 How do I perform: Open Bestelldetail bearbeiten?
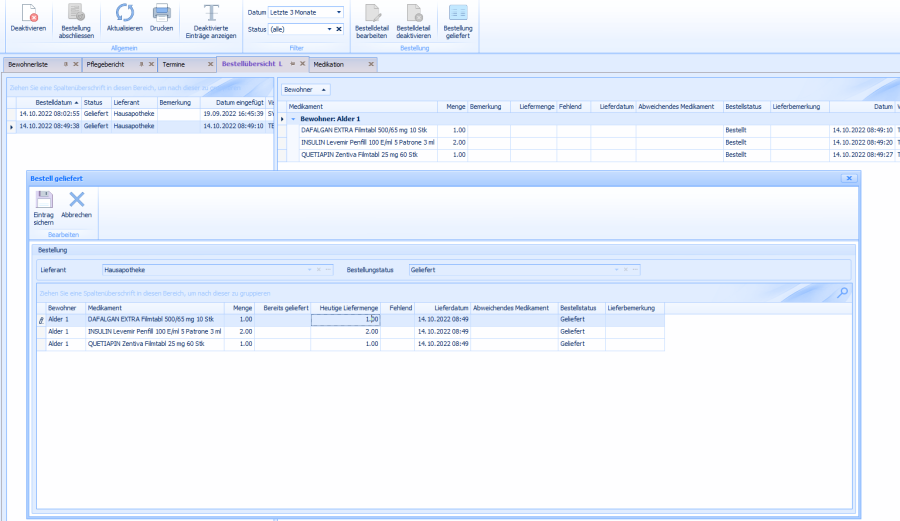[371, 15]
